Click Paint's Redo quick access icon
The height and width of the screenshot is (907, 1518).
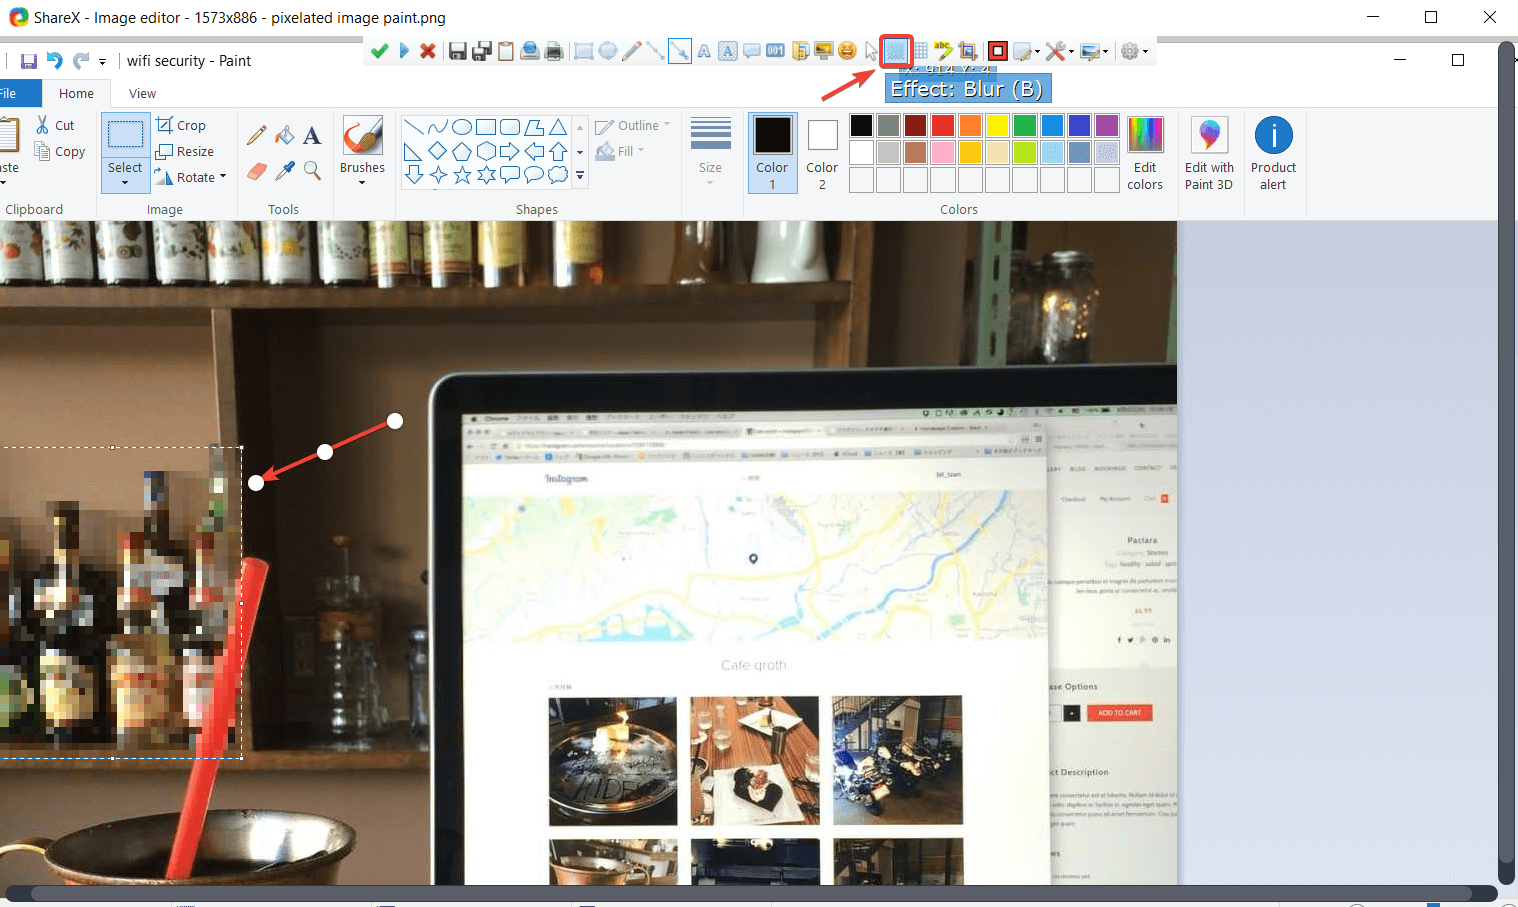pos(81,61)
